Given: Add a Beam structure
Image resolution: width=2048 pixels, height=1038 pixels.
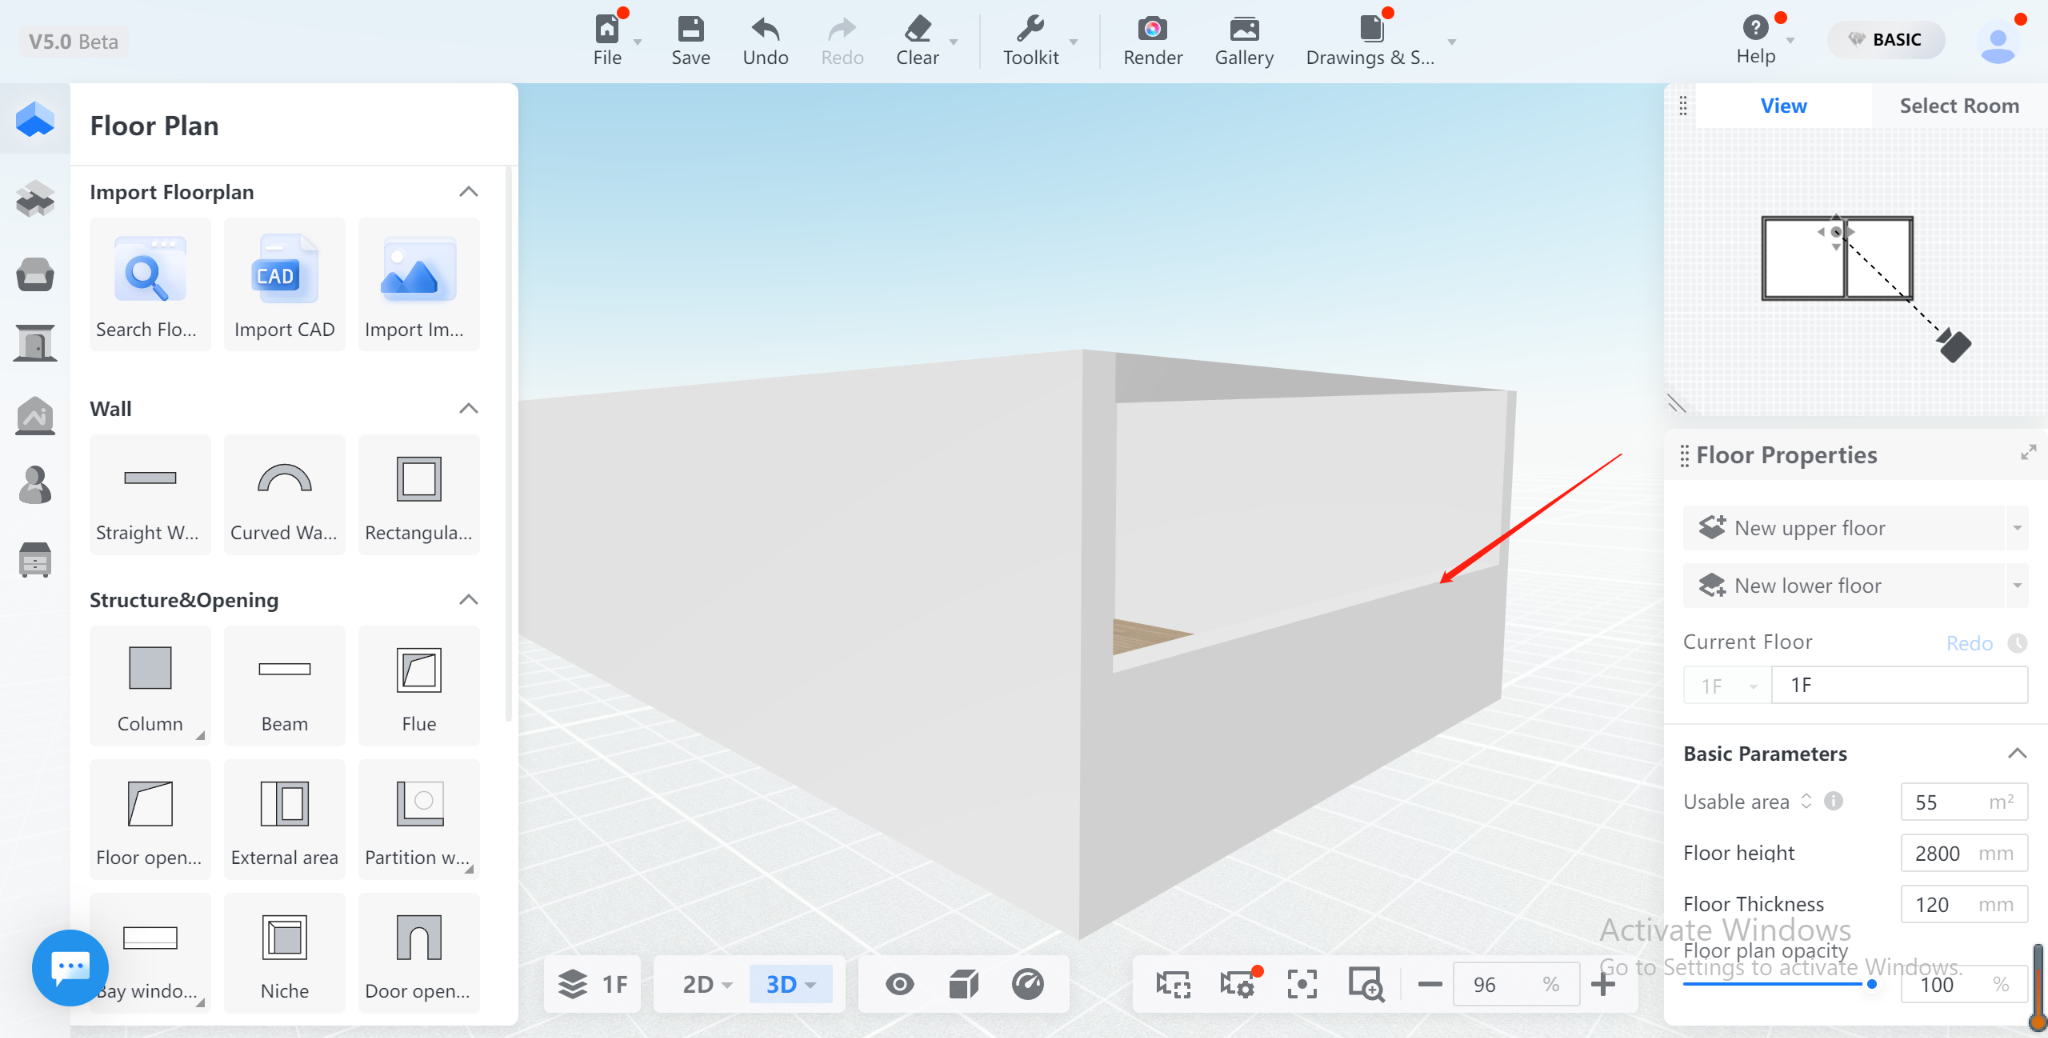Looking at the screenshot, I should [x=284, y=686].
